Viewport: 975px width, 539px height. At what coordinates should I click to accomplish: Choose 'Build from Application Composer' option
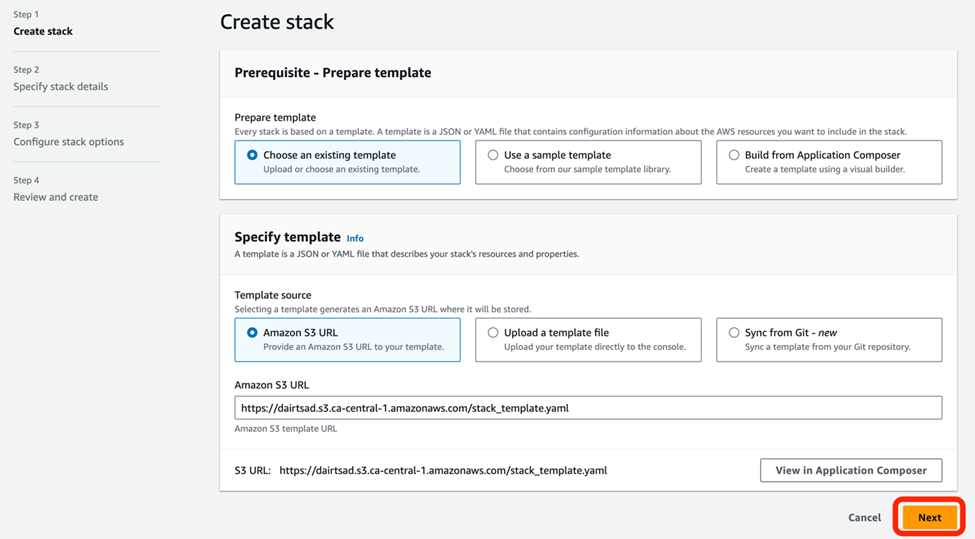click(x=734, y=155)
